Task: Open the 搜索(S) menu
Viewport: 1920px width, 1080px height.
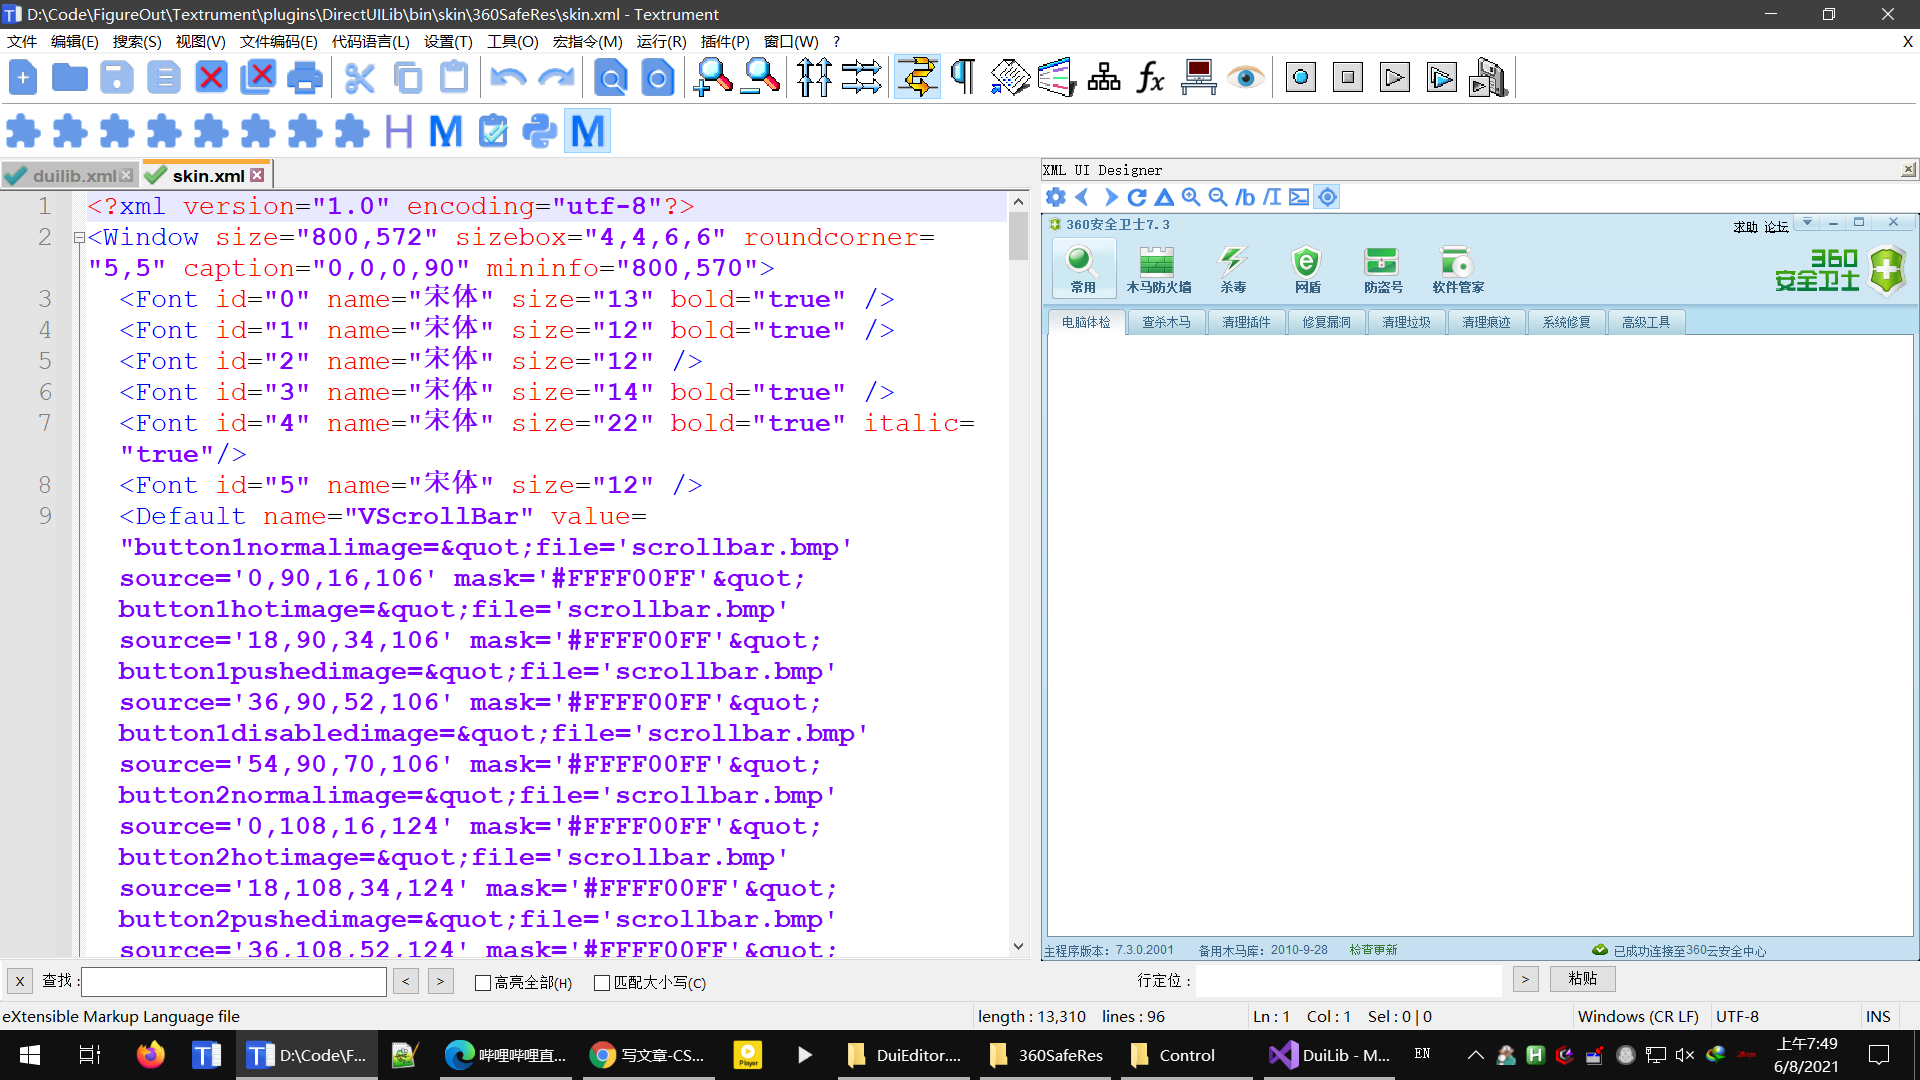Action: [x=137, y=41]
